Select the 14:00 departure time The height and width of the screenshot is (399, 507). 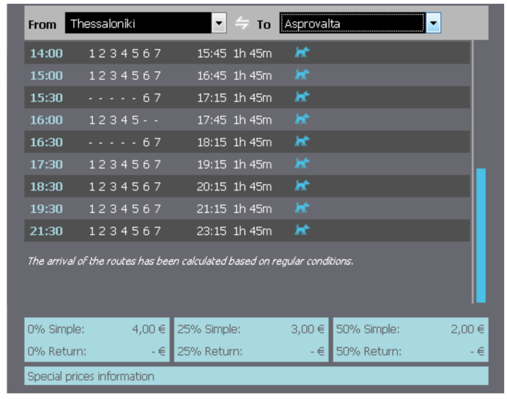(x=46, y=53)
